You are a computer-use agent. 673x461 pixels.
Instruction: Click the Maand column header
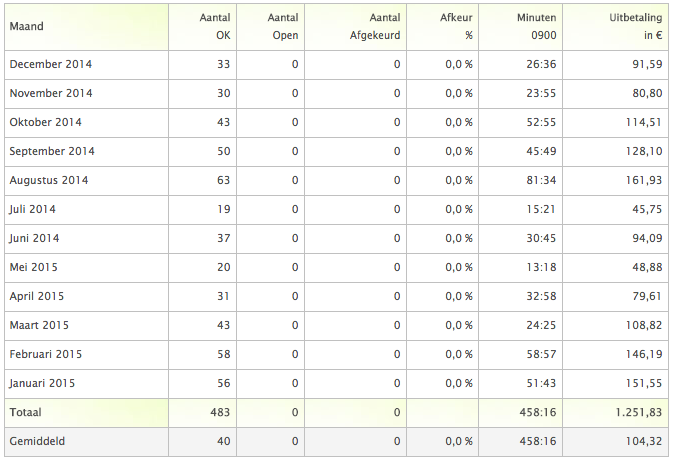(x=86, y=27)
